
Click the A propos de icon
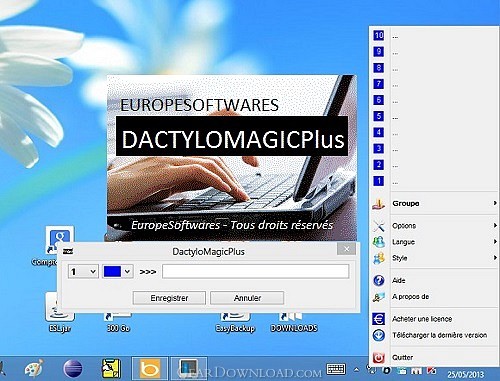[379, 297]
